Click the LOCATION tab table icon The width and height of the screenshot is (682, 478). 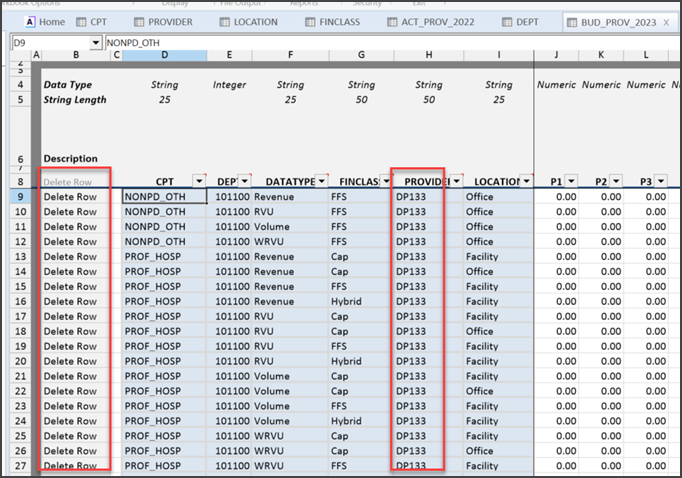click(x=223, y=22)
